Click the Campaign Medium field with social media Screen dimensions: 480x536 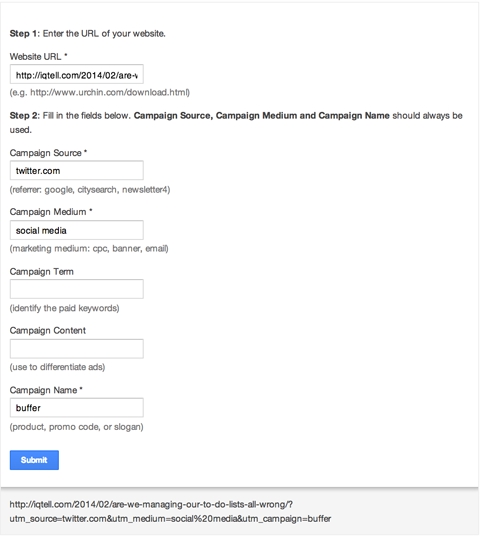point(77,230)
